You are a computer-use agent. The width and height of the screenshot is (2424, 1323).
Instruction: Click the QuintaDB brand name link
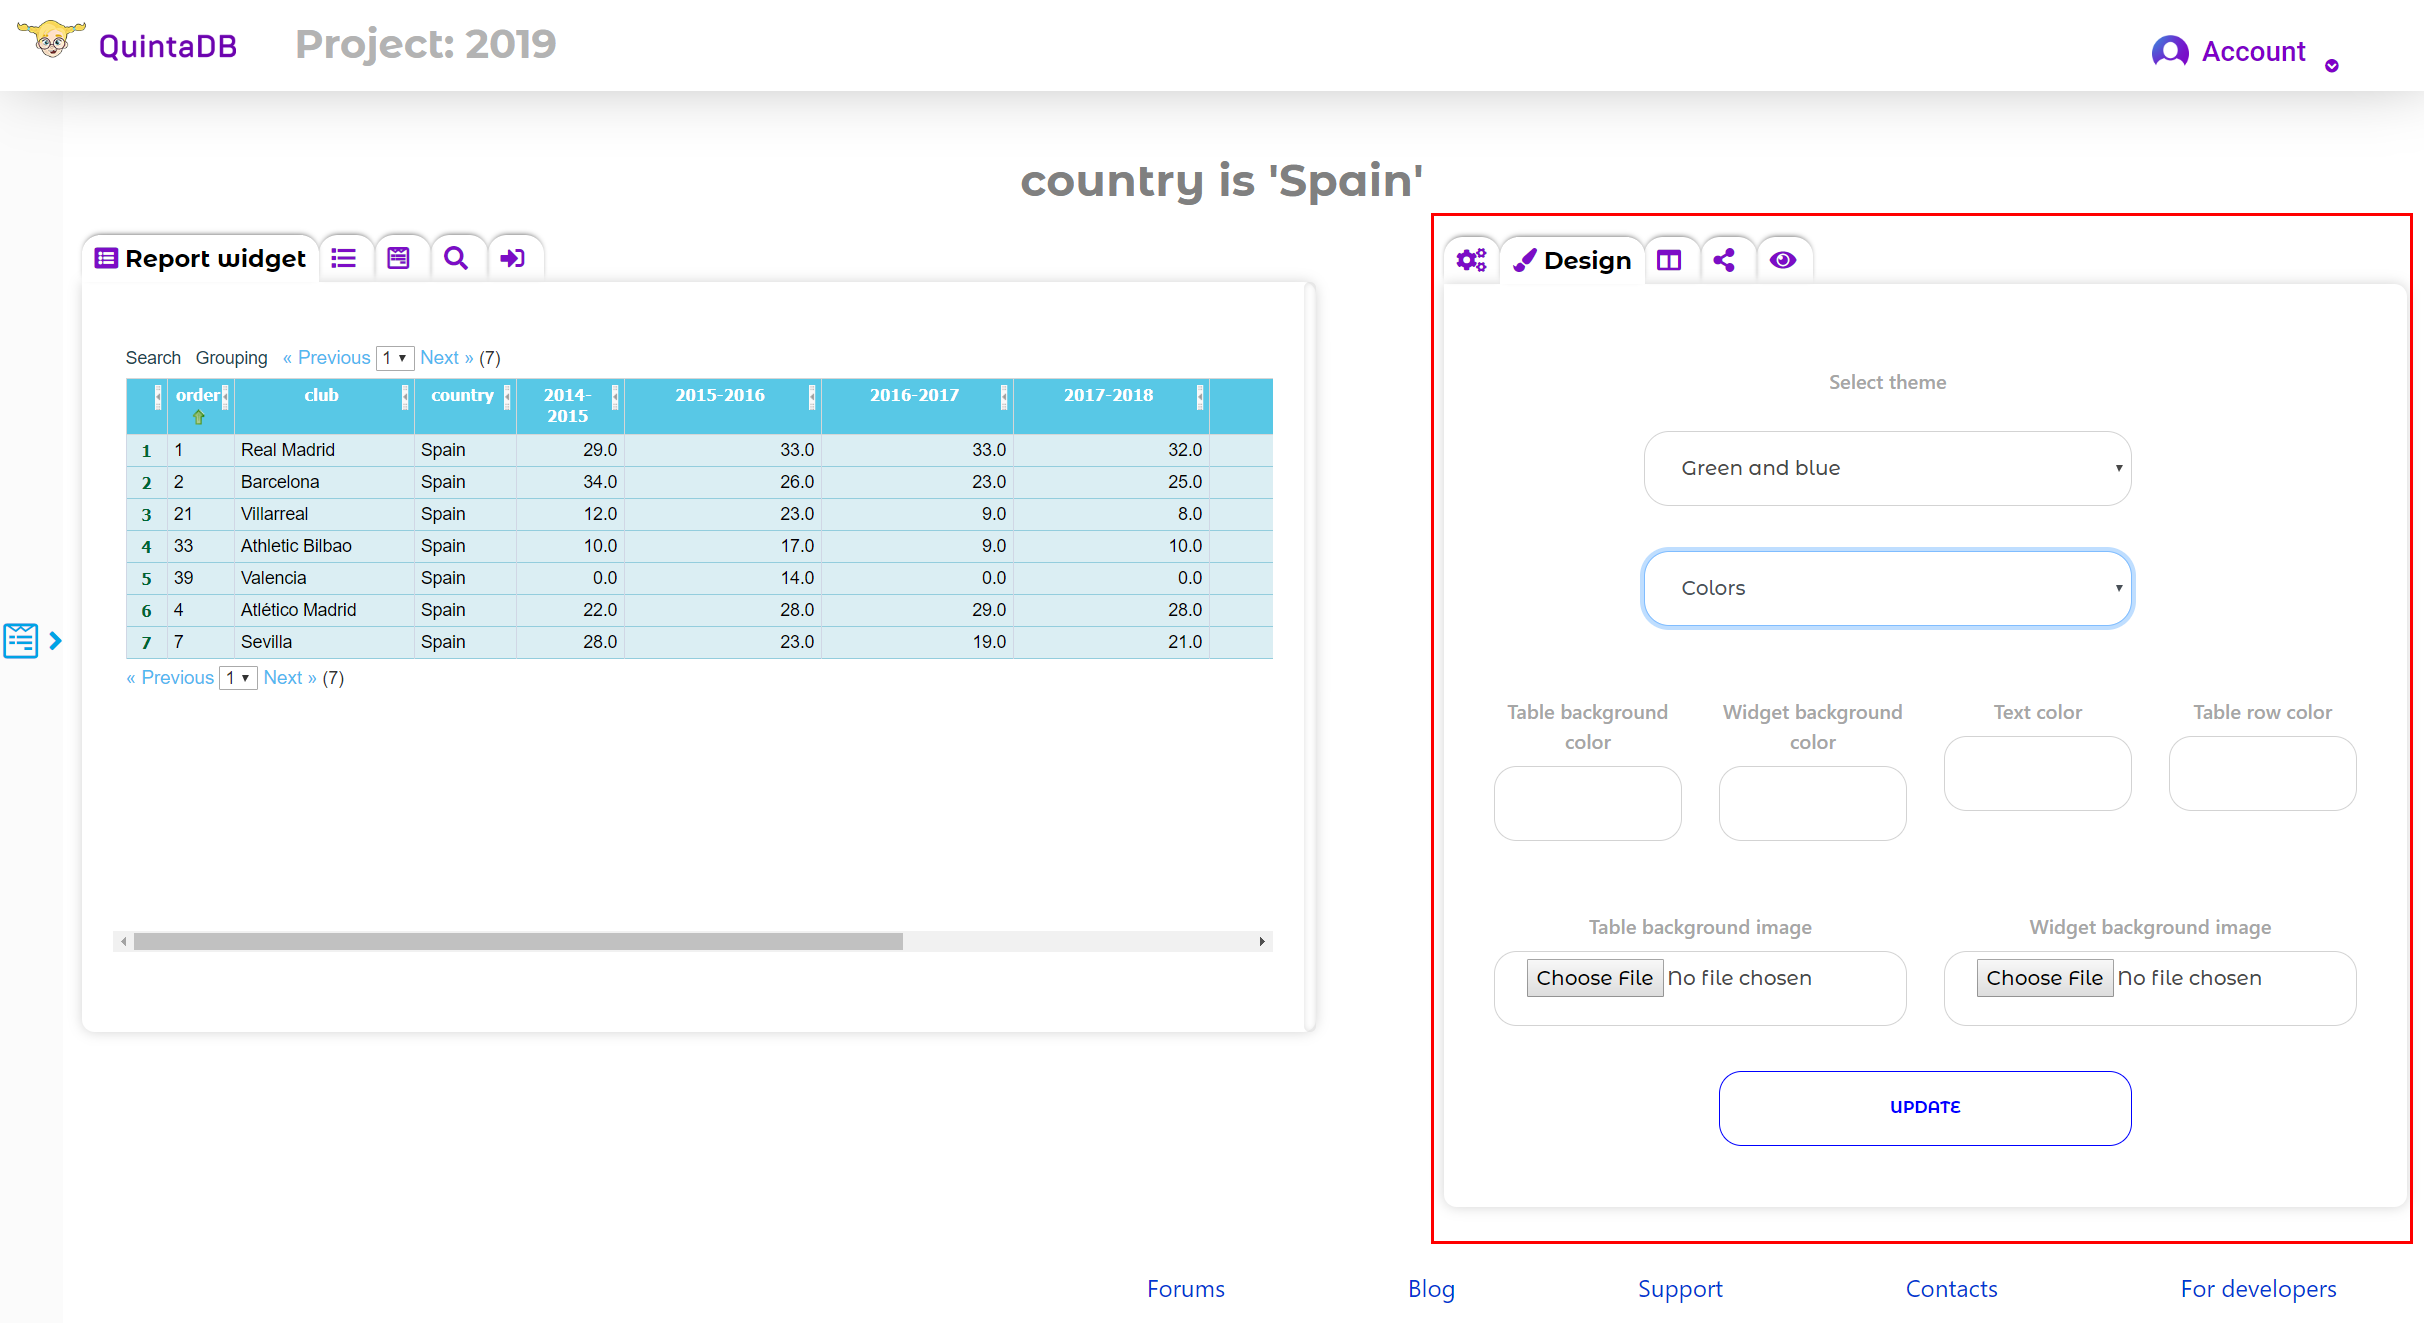[x=168, y=46]
